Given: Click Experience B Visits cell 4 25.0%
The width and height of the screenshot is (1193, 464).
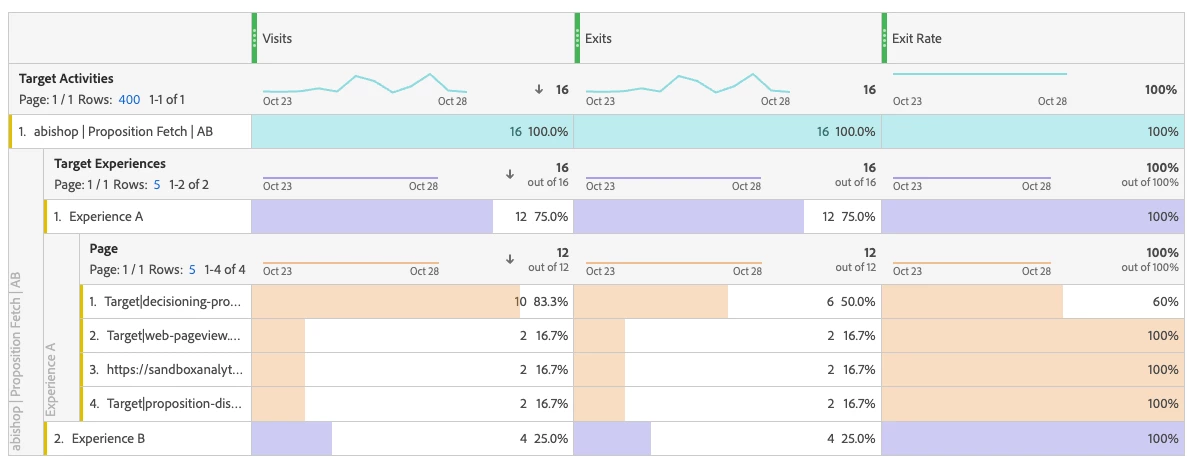Looking at the screenshot, I should click(412, 439).
